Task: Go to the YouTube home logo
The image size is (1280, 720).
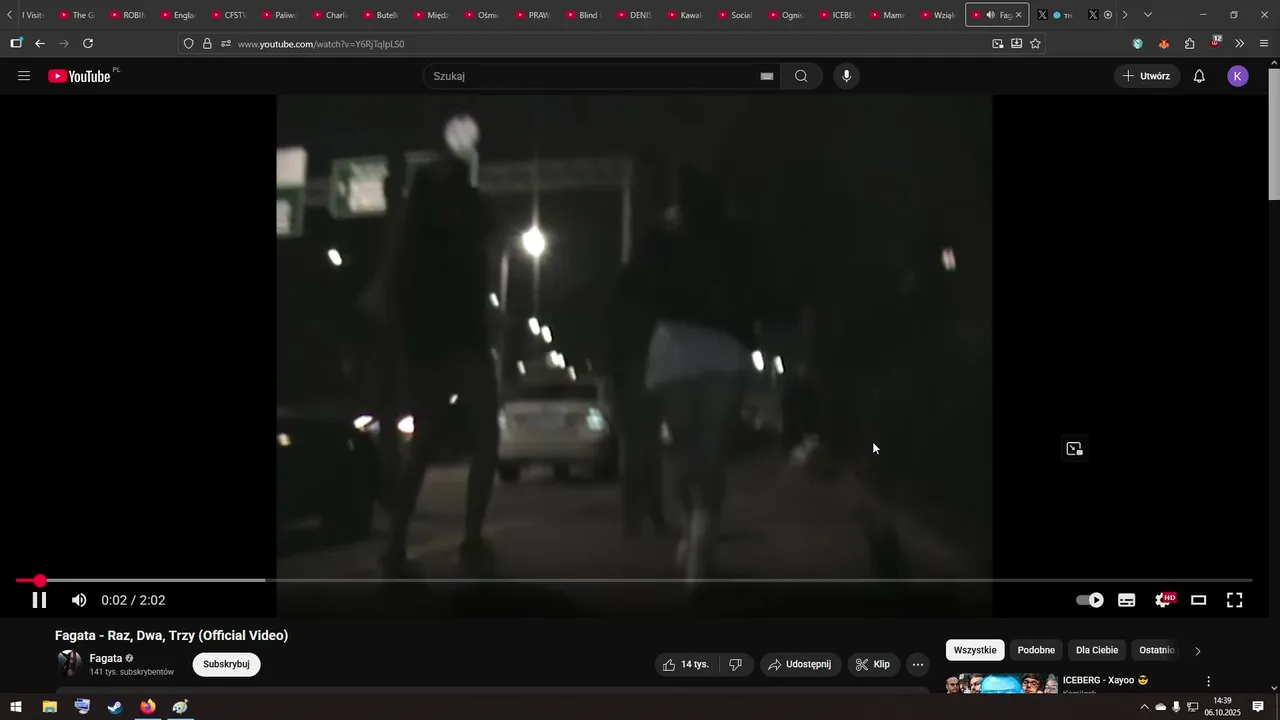Action: (80, 76)
